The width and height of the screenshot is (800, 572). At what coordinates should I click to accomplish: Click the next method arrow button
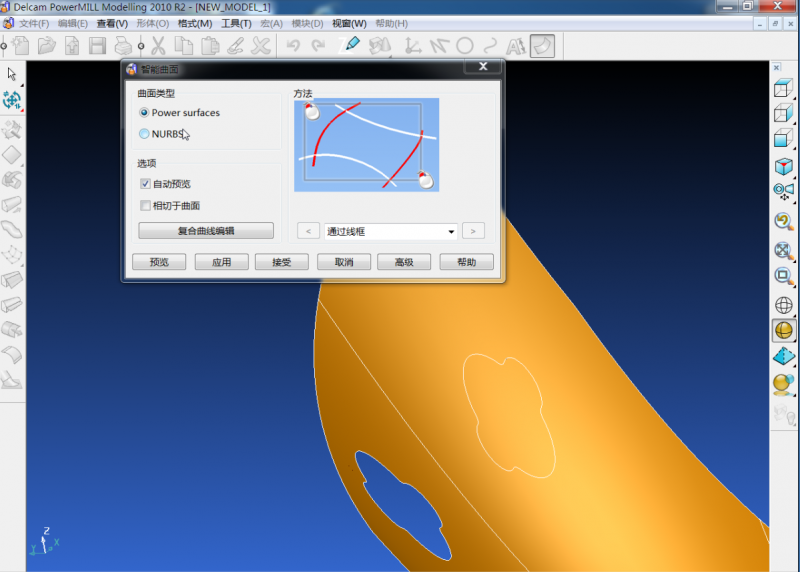[x=473, y=232]
